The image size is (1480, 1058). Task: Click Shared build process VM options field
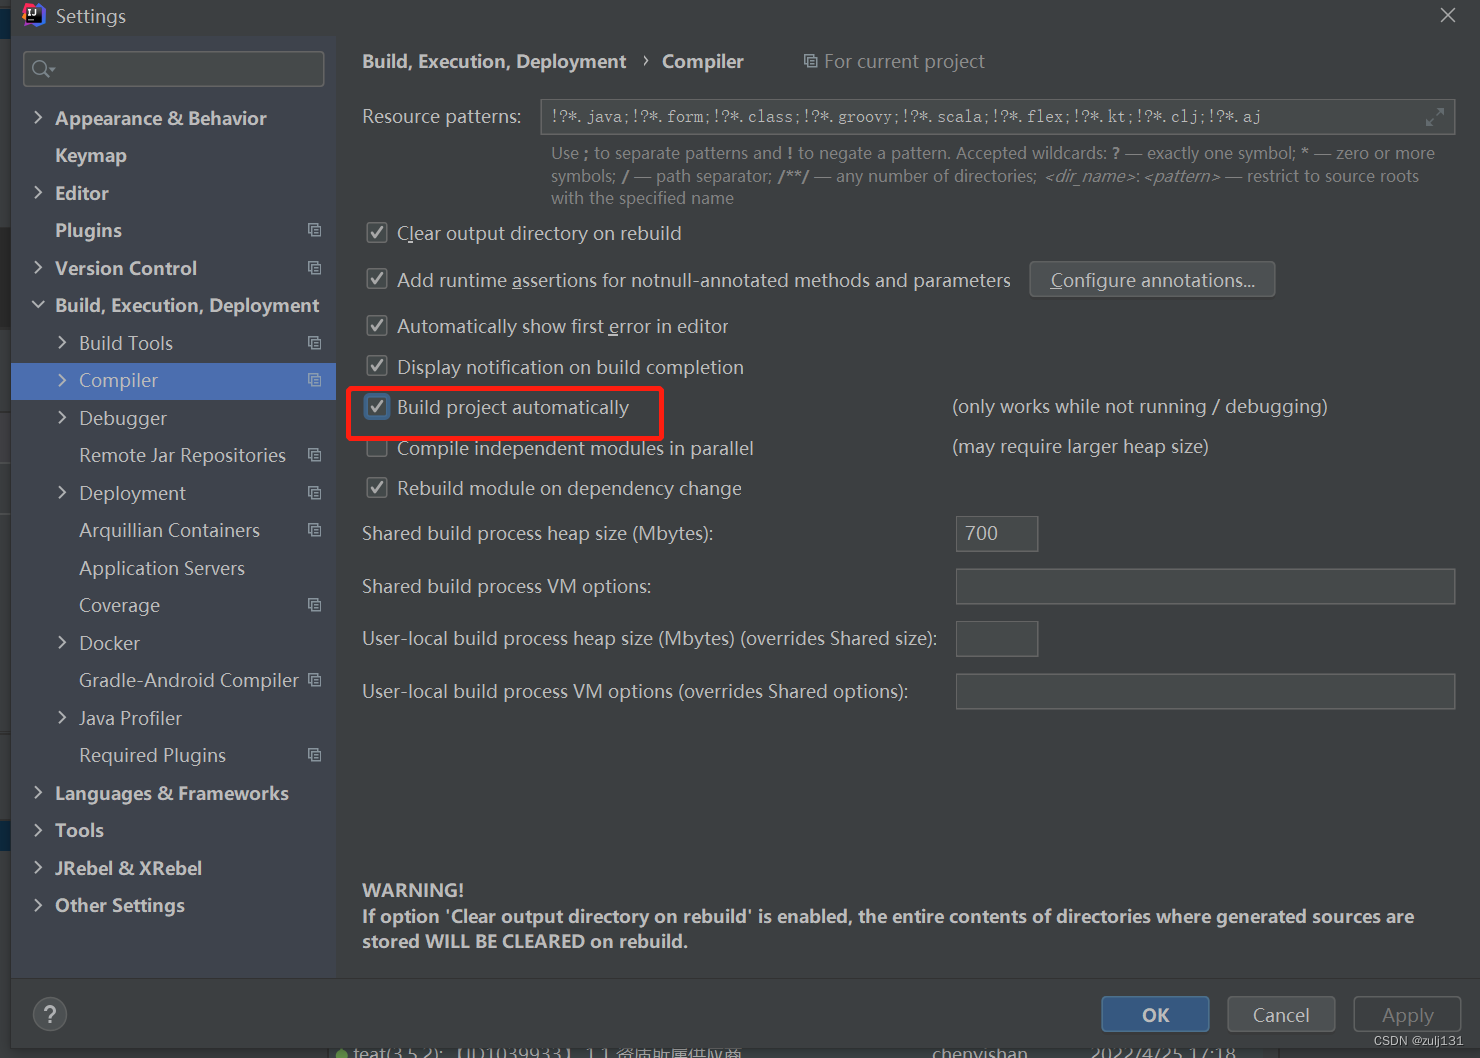point(1205,587)
